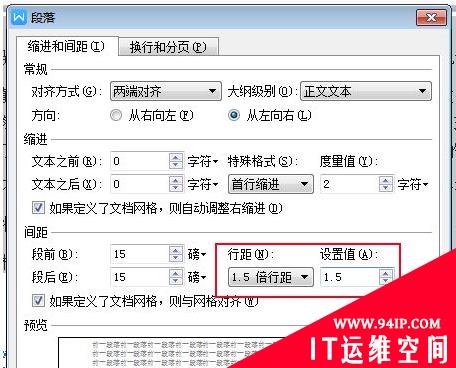This screenshot has width=456, height=368.
Task: Open the 大纲级别 dropdown showing 正文文本
Action: pyautogui.click(x=366, y=91)
